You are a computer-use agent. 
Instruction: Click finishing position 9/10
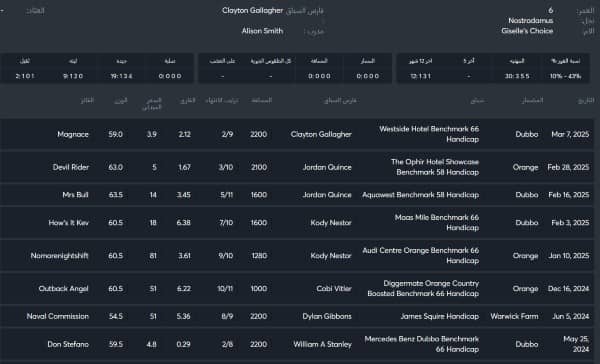tap(226, 256)
